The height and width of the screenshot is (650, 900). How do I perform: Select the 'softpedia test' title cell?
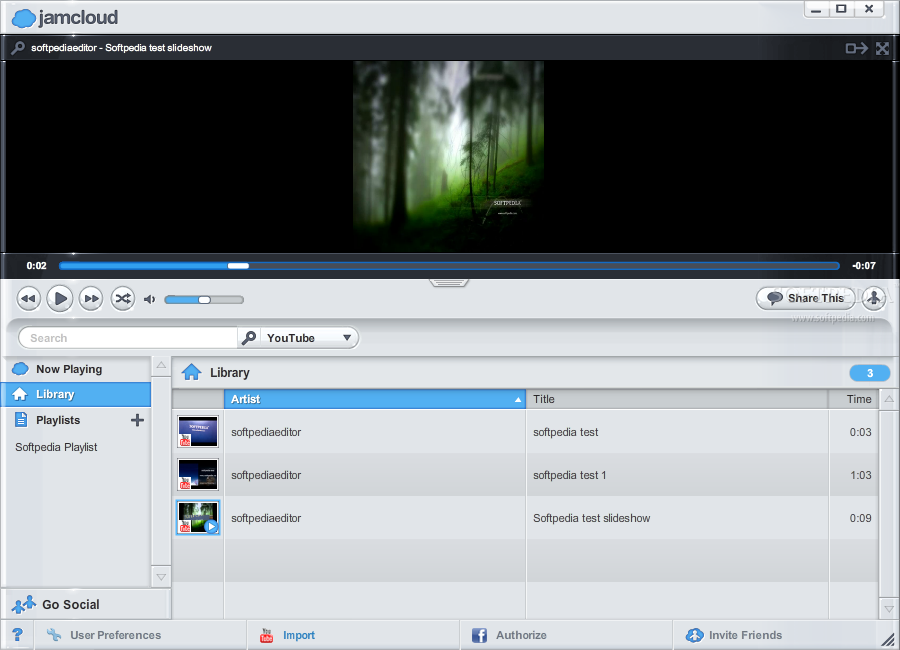point(677,432)
